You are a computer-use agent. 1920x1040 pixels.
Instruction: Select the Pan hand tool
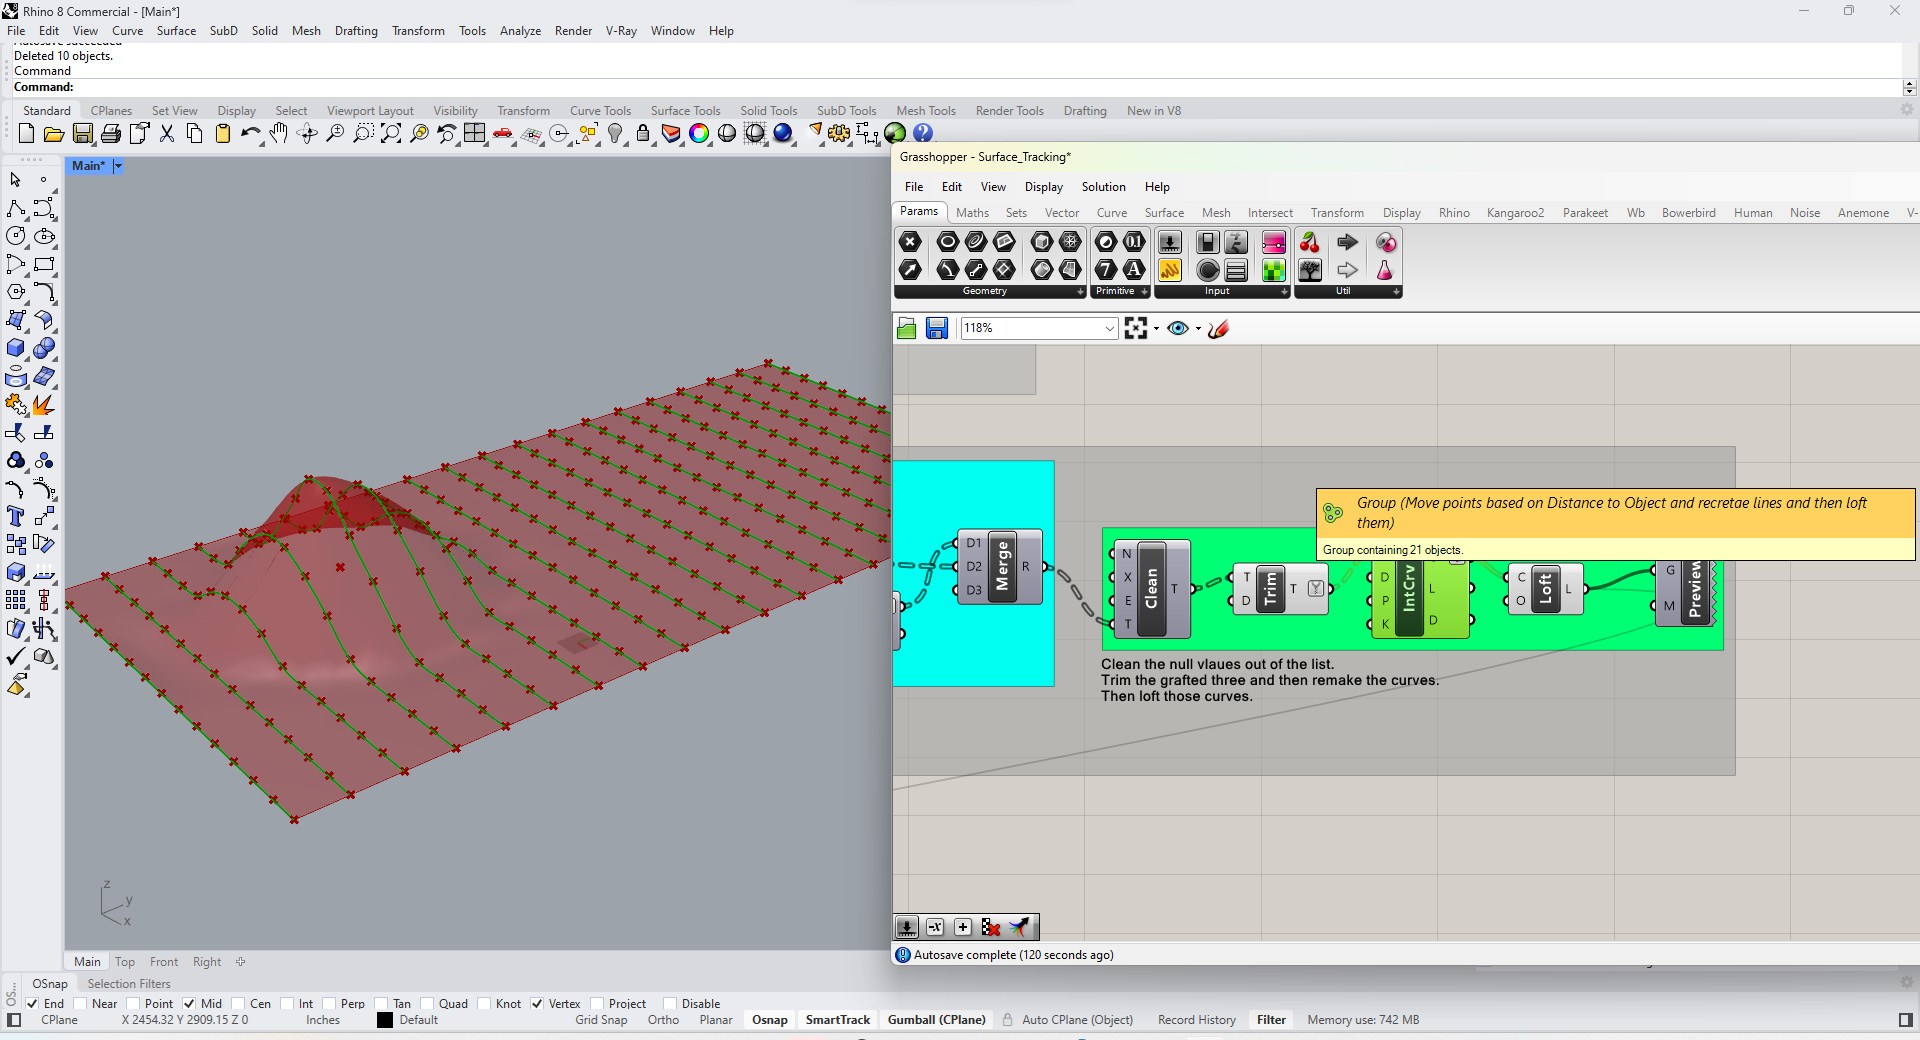279,134
